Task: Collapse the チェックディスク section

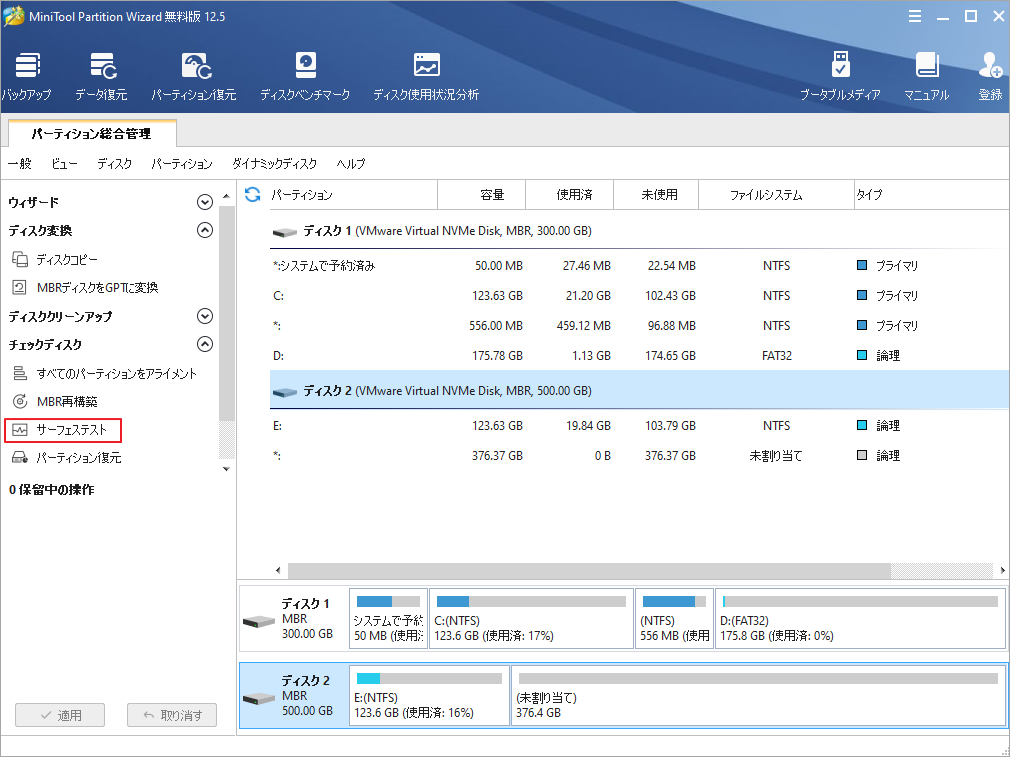Action: click(x=205, y=344)
